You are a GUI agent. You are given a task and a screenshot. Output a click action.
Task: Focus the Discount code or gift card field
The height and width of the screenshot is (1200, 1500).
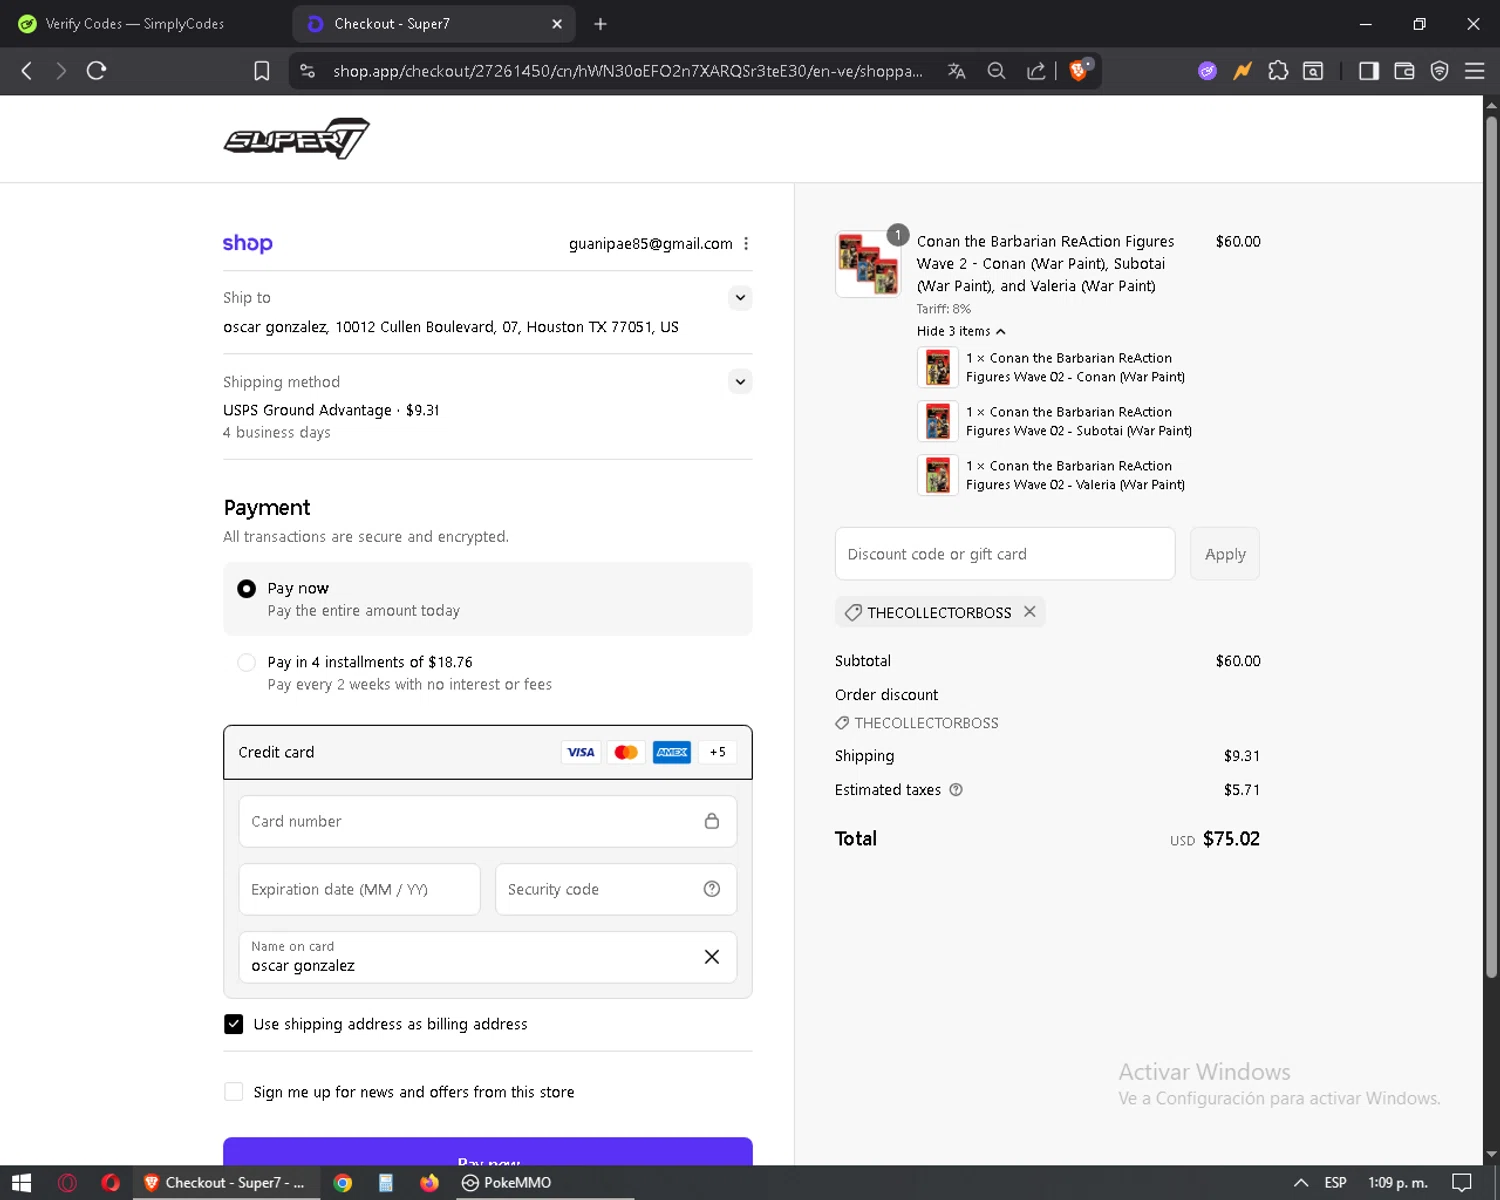pos(1005,554)
